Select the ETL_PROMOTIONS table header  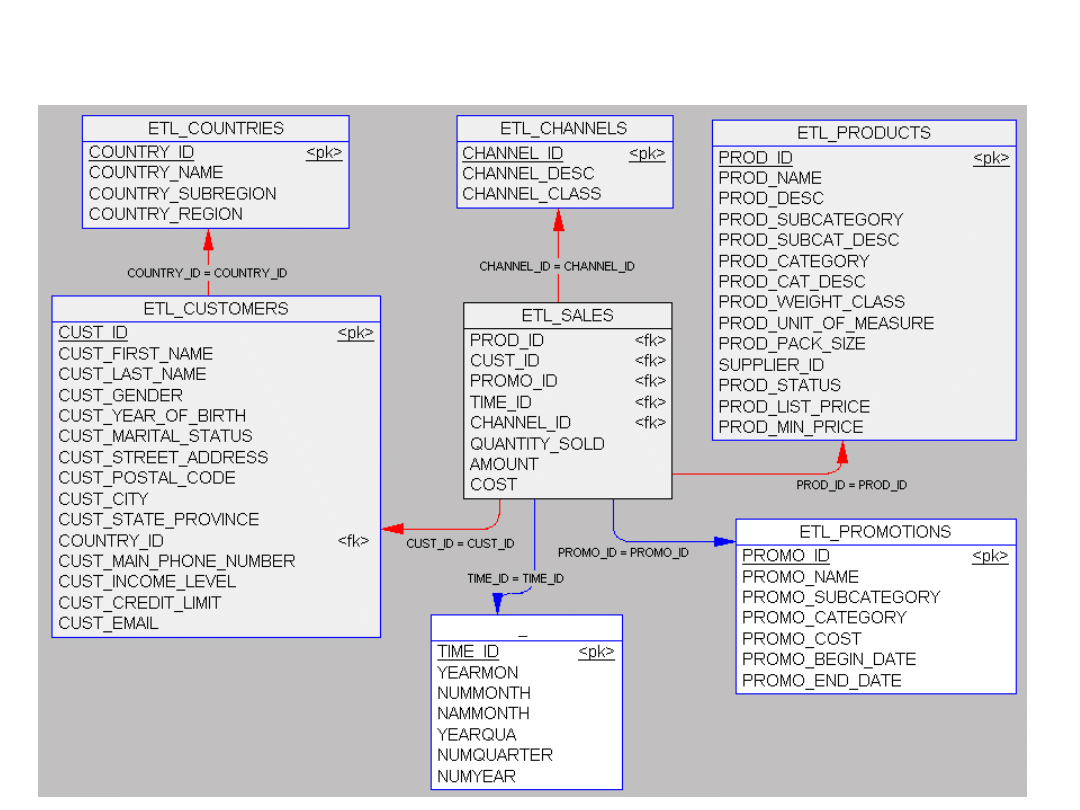875,532
